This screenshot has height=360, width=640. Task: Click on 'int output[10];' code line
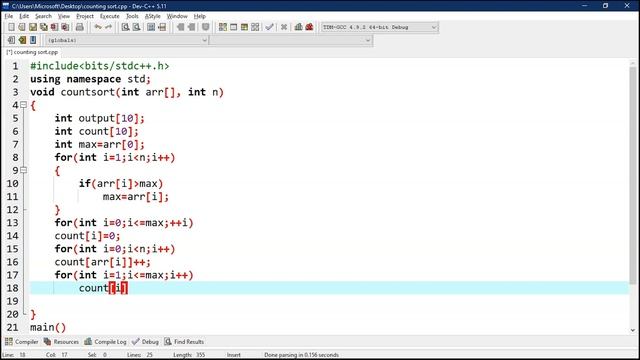pos(100,118)
